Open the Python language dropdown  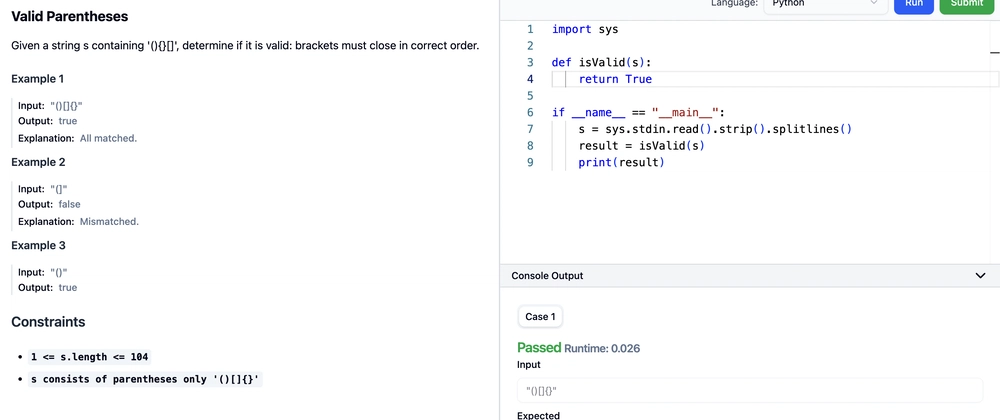826,4
